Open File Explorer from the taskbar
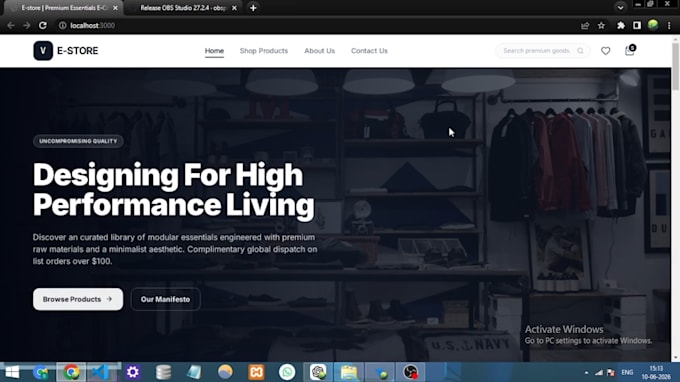 pos(349,372)
